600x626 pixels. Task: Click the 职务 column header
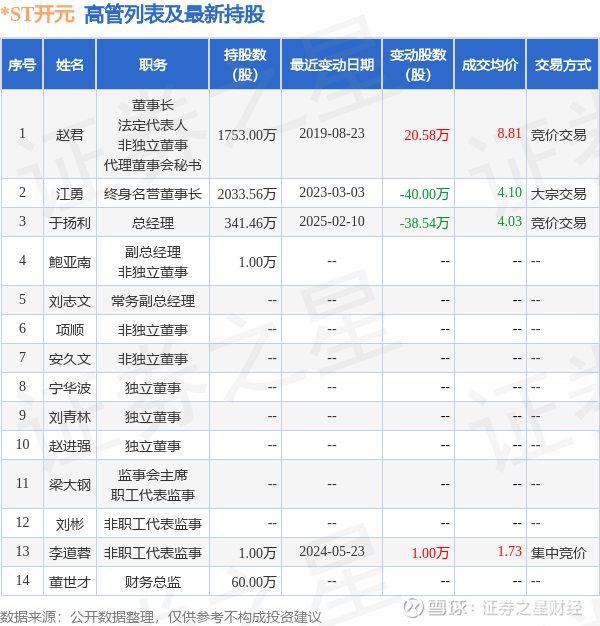[x=152, y=64]
